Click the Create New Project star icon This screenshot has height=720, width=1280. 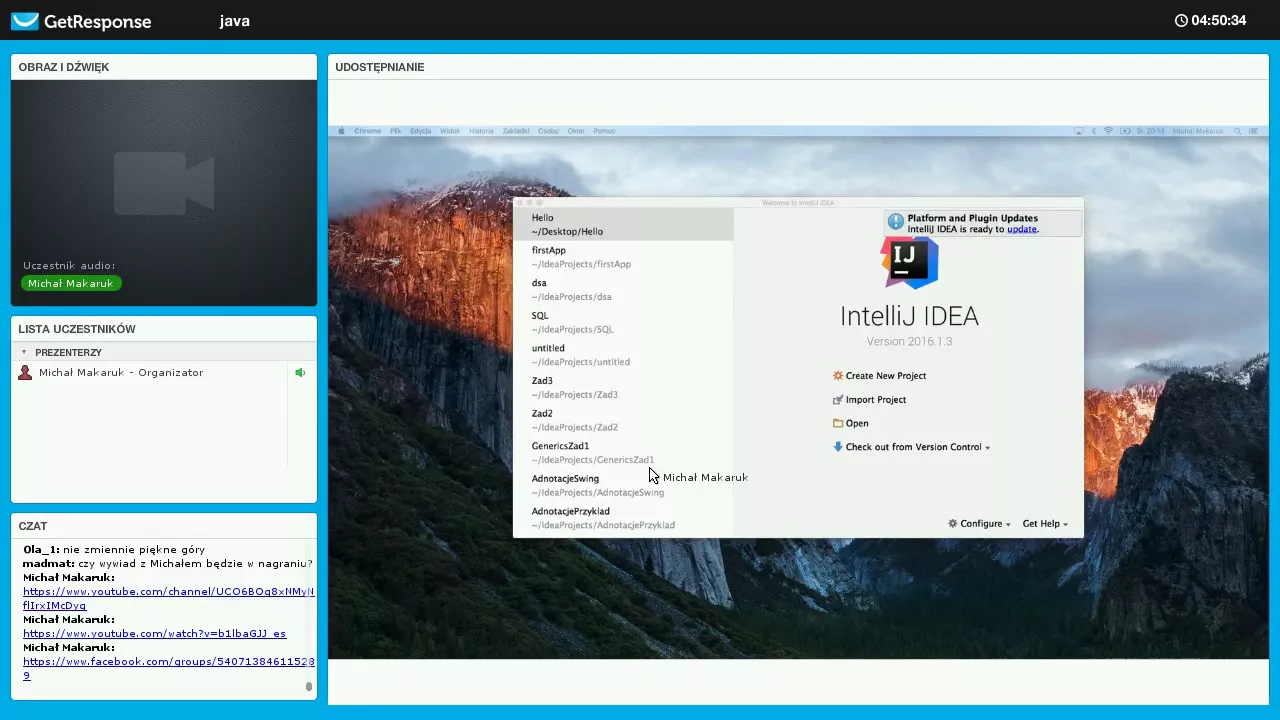point(838,376)
